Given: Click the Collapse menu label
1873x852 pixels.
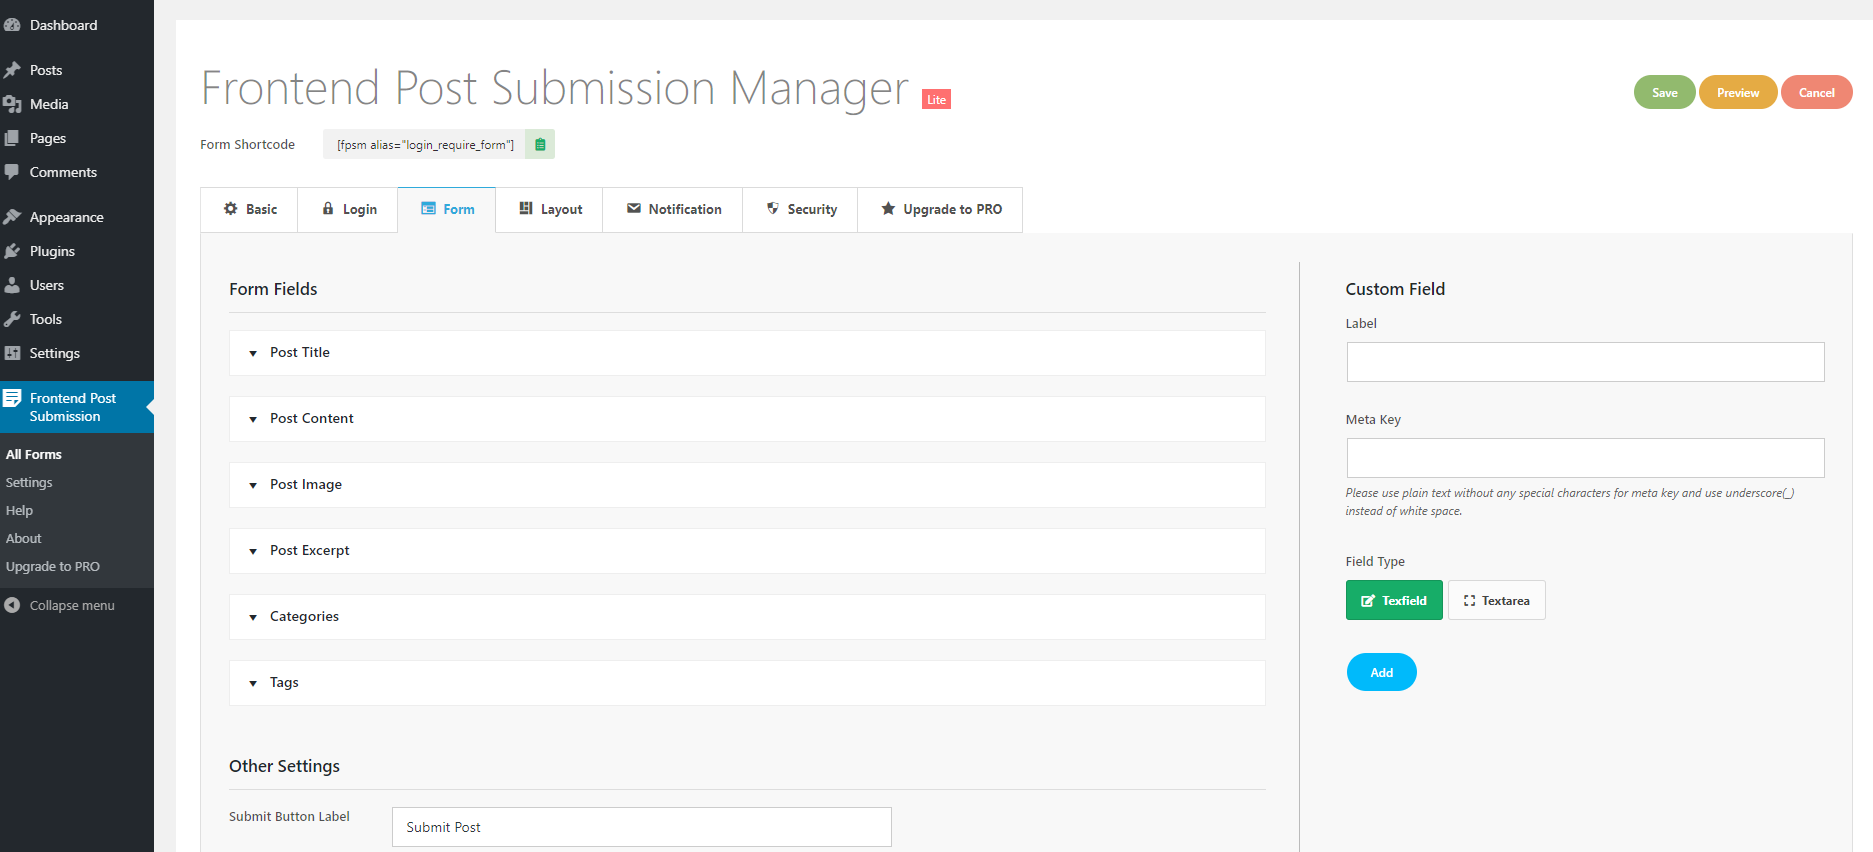Looking at the screenshot, I should 72,605.
